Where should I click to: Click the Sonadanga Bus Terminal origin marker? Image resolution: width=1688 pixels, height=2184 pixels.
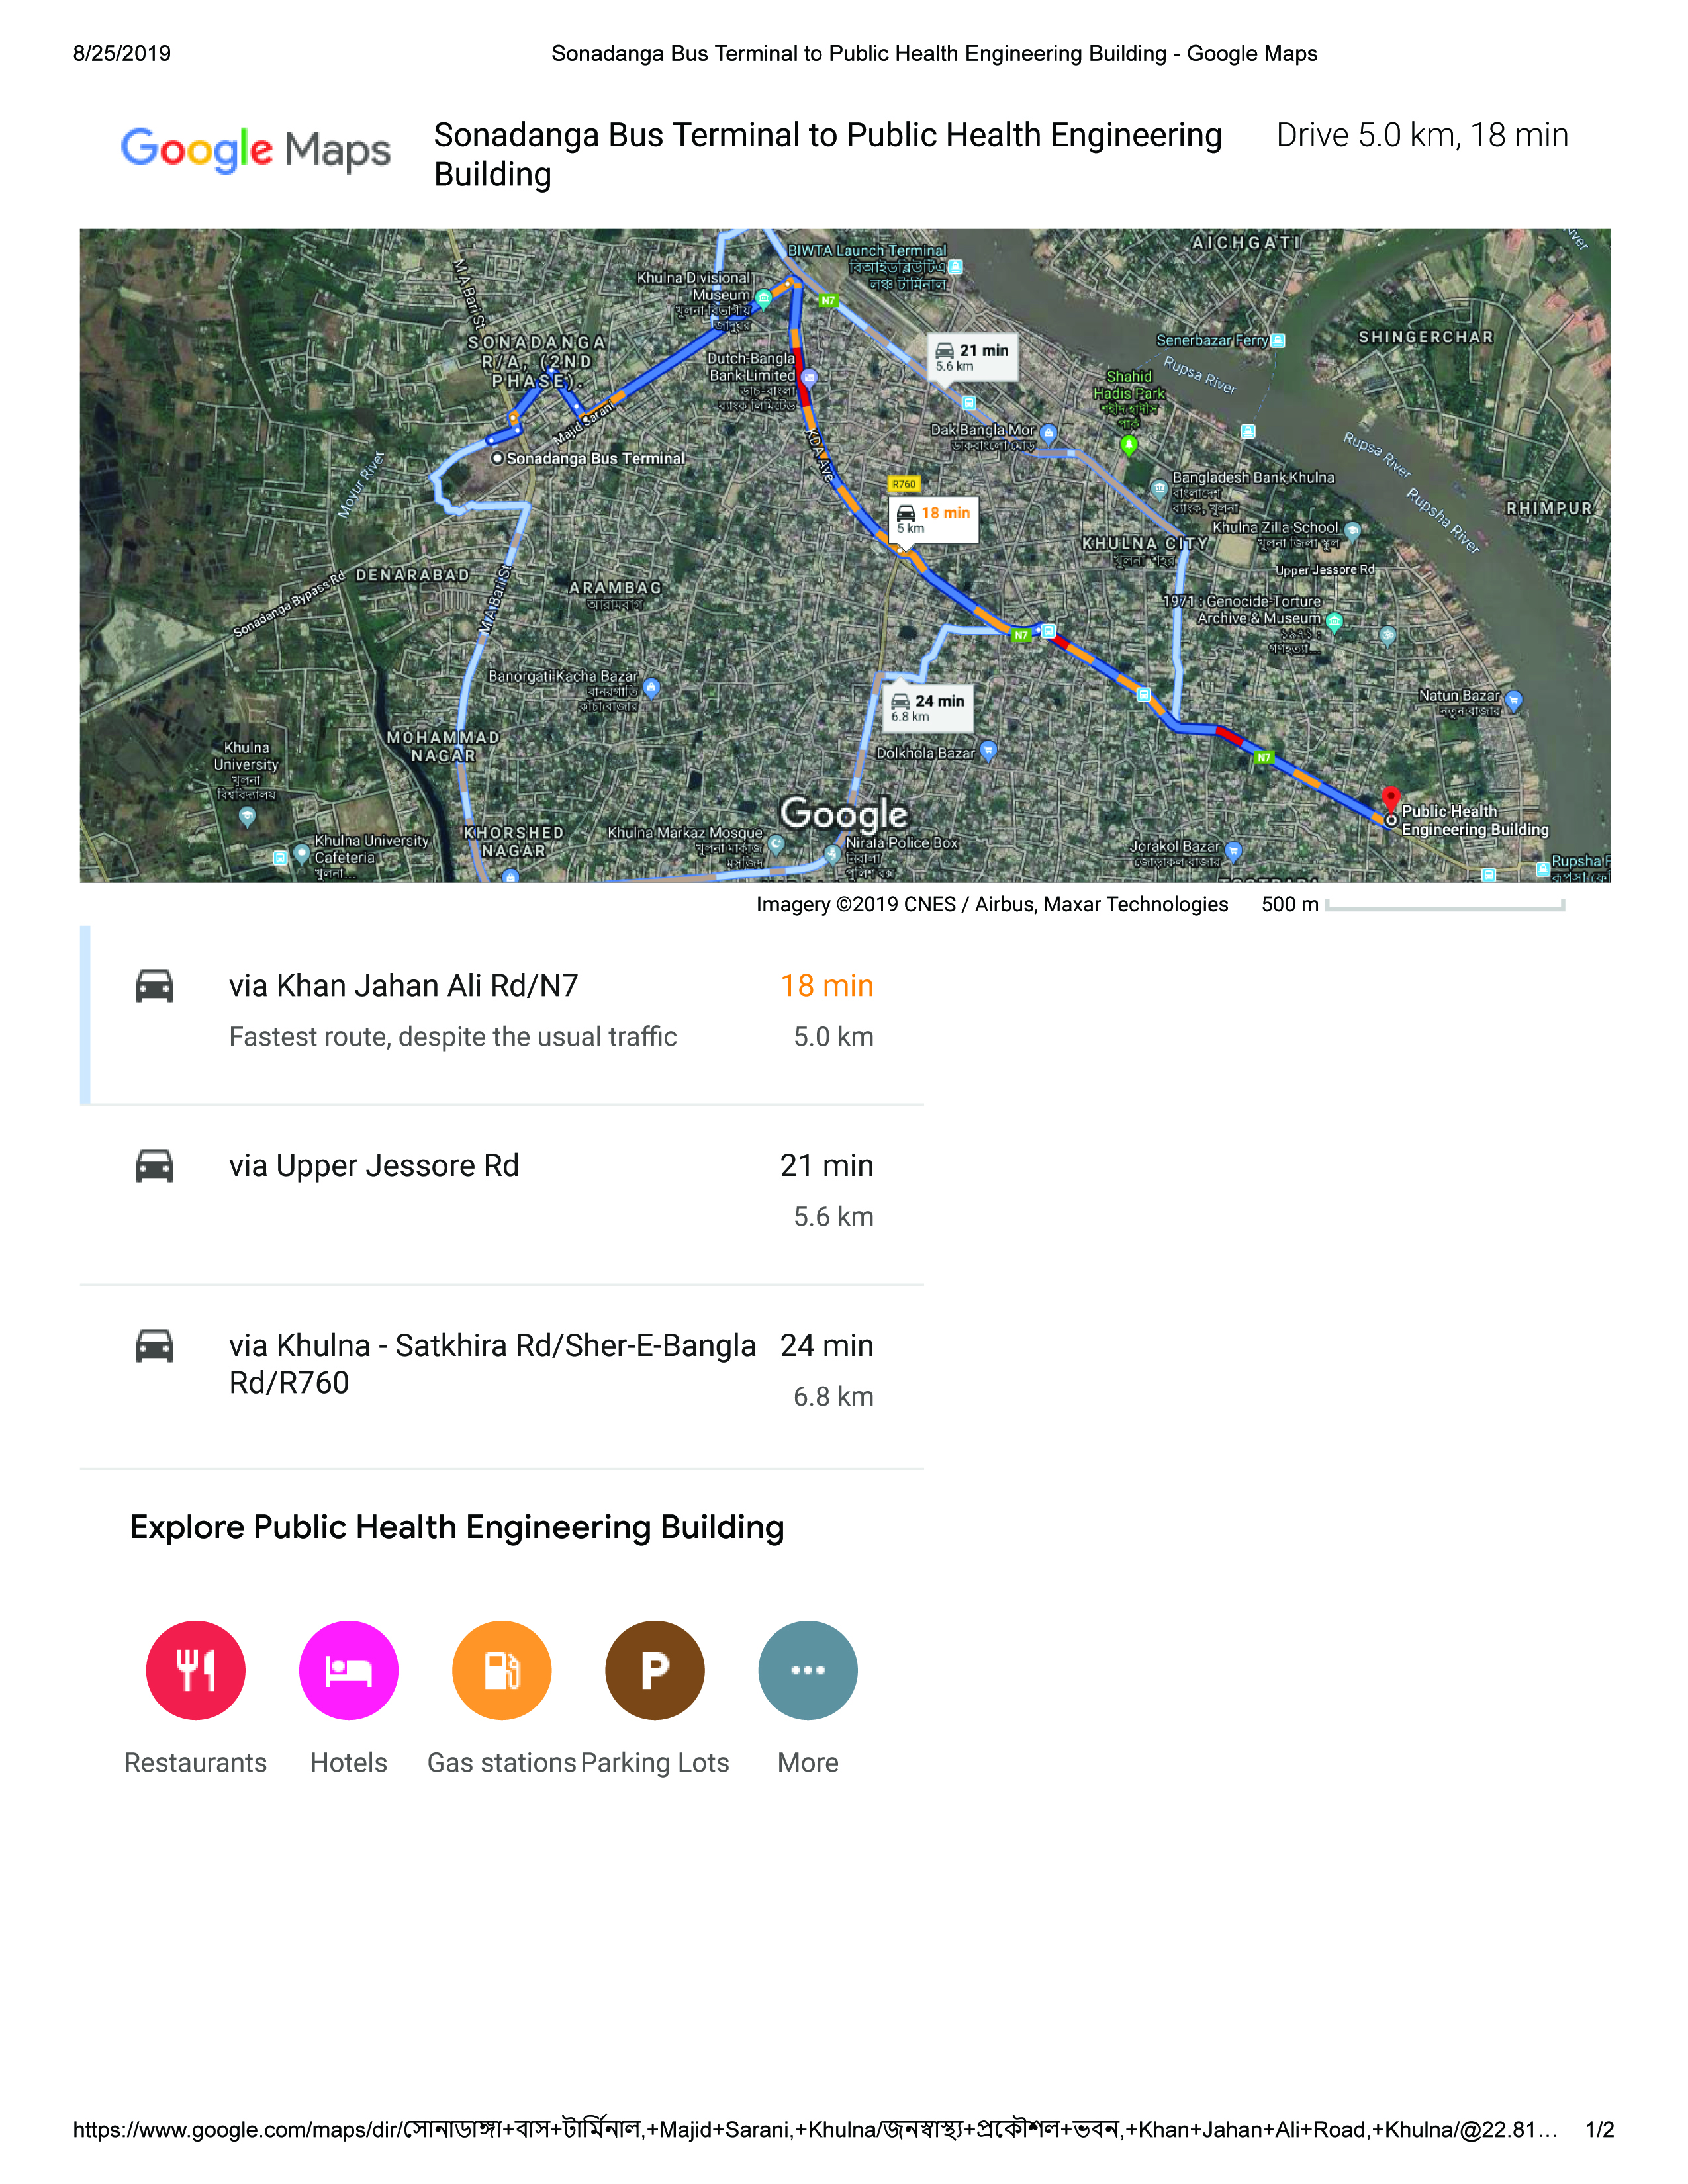click(x=497, y=458)
